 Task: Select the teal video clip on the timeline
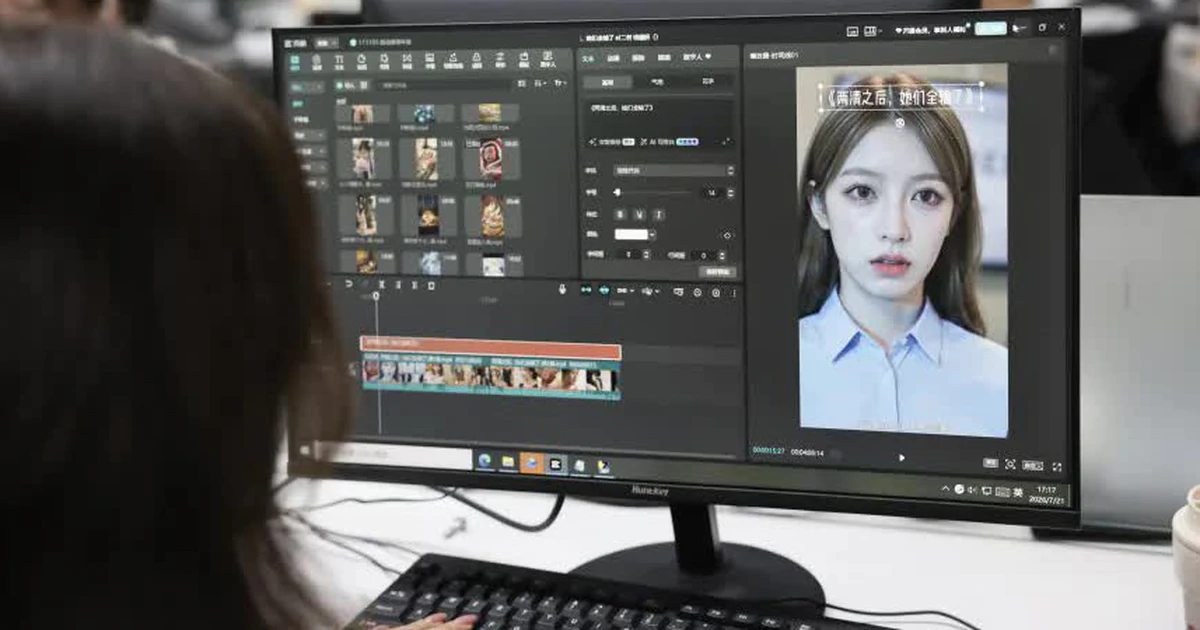(490, 378)
